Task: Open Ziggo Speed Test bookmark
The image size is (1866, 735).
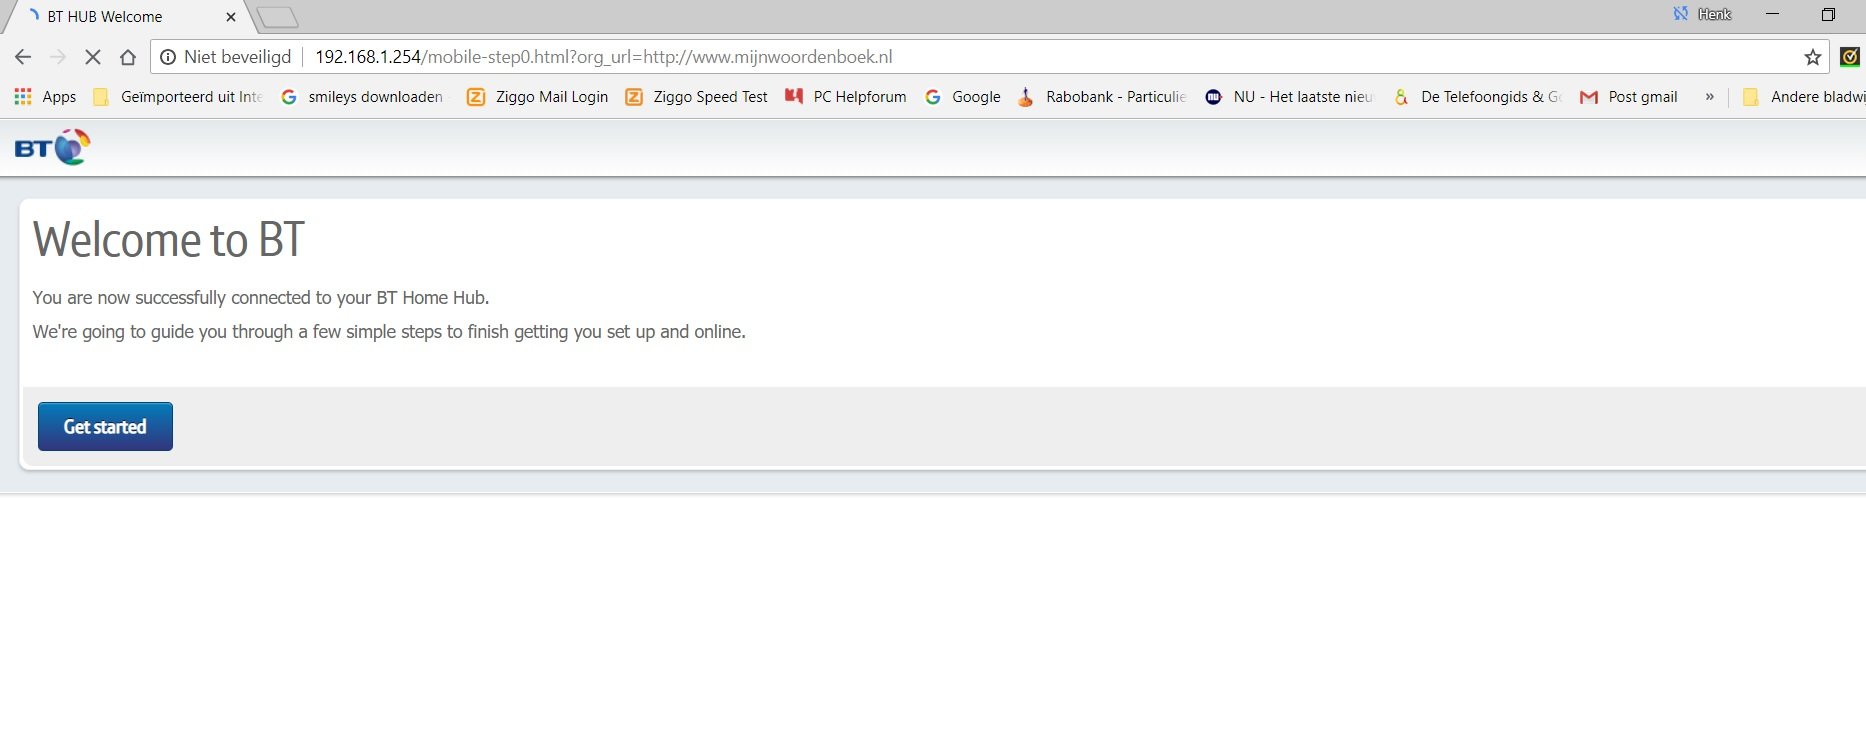Action: point(697,97)
